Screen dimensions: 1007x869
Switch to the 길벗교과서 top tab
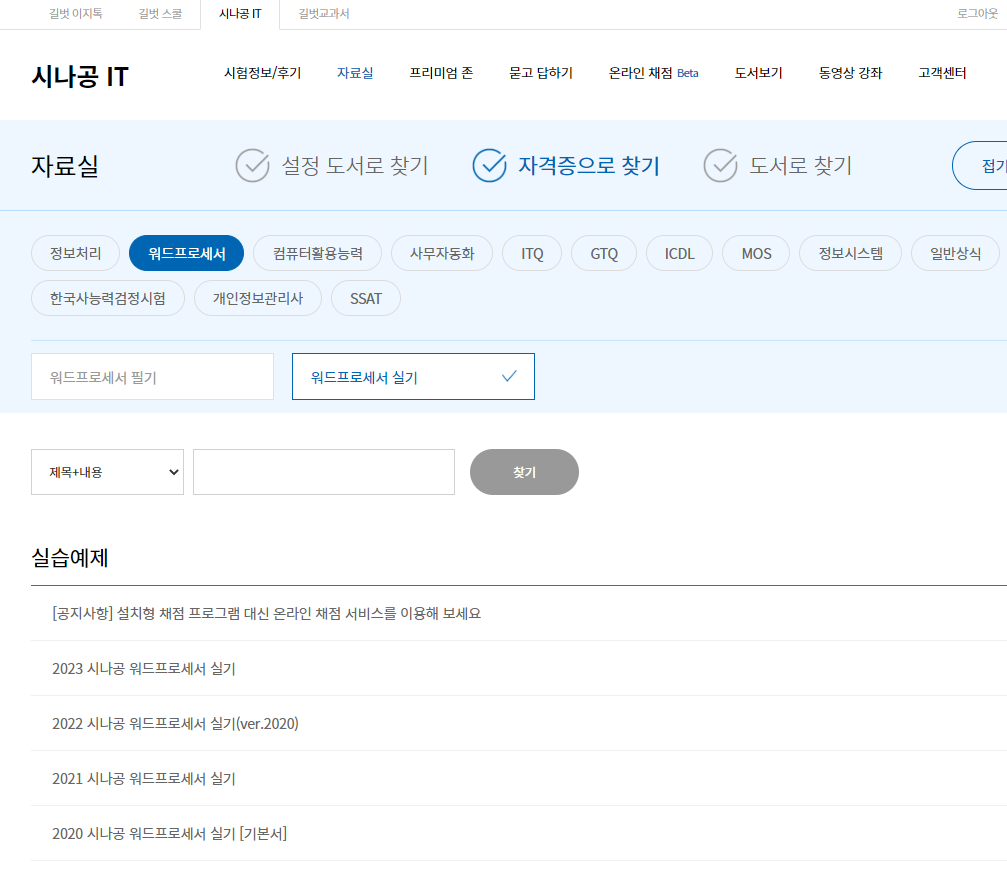[x=323, y=14]
